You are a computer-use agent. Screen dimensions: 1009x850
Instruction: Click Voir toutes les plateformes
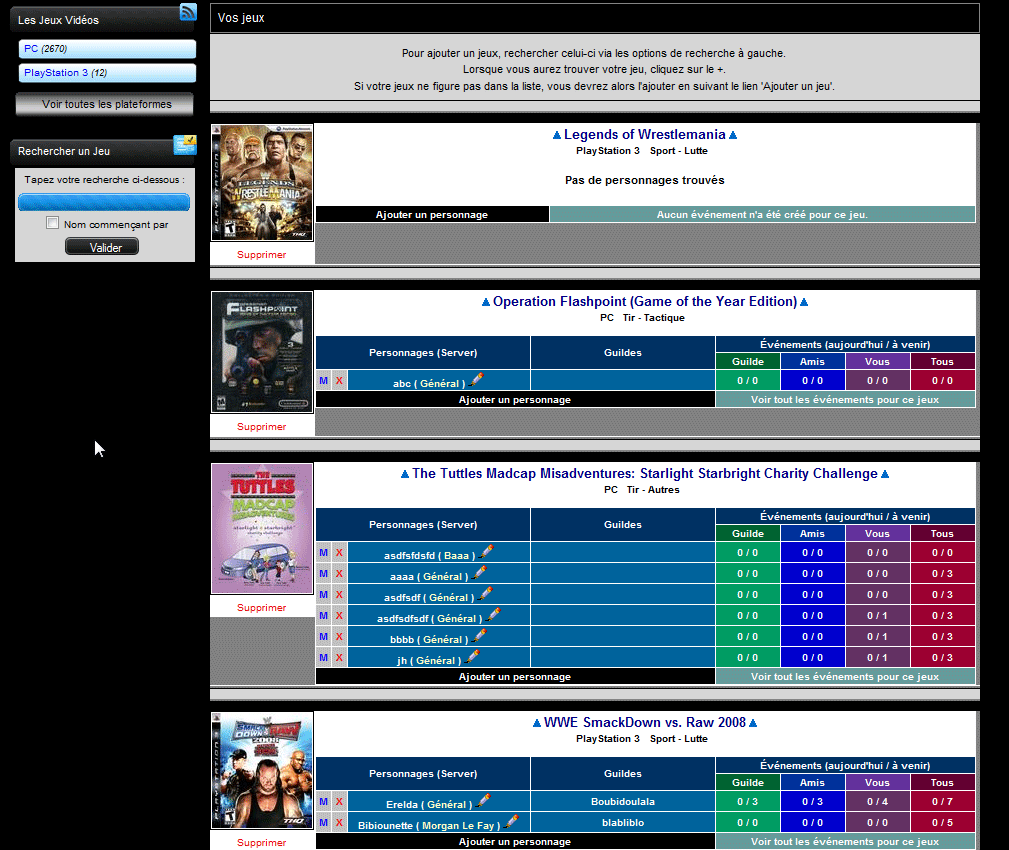(104, 104)
